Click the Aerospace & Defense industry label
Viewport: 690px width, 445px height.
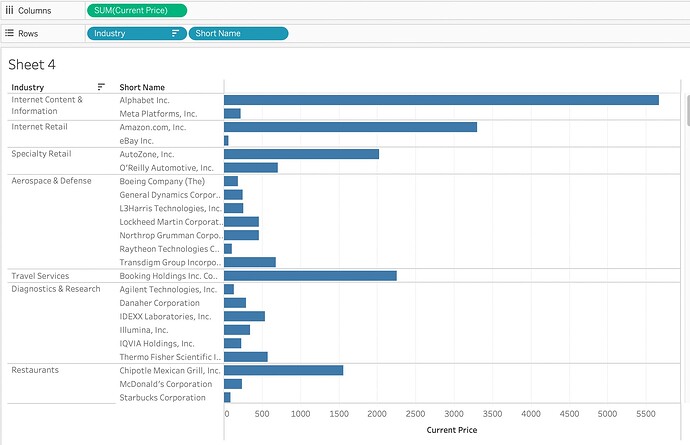(51, 181)
